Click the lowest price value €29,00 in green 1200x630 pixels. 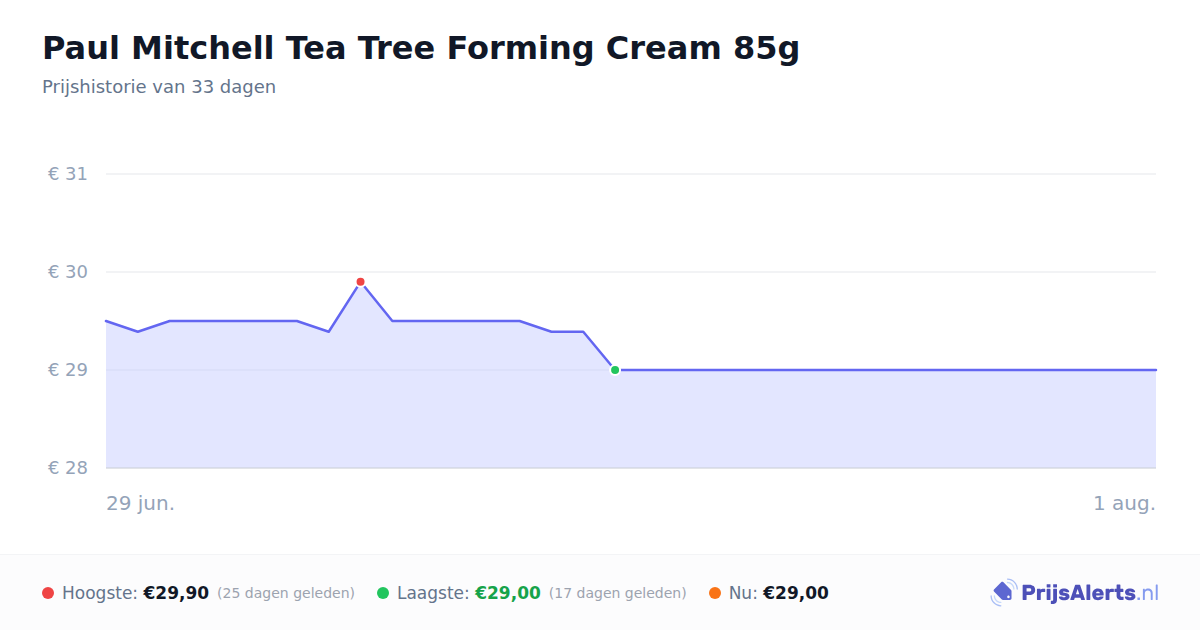click(x=508, y=593)
